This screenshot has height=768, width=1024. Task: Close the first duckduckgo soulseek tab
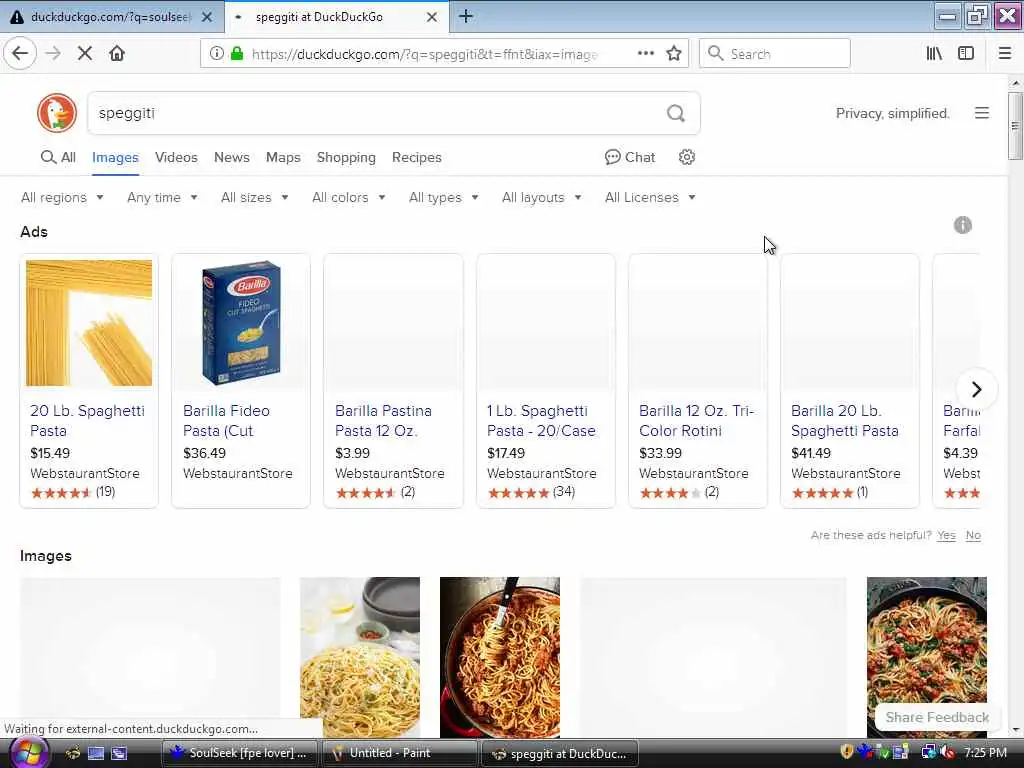207,17
